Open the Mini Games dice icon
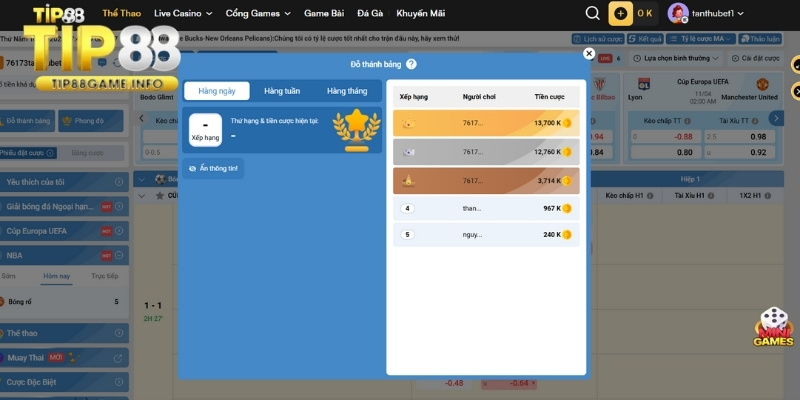800x400 pixels. tap(773, 326)
